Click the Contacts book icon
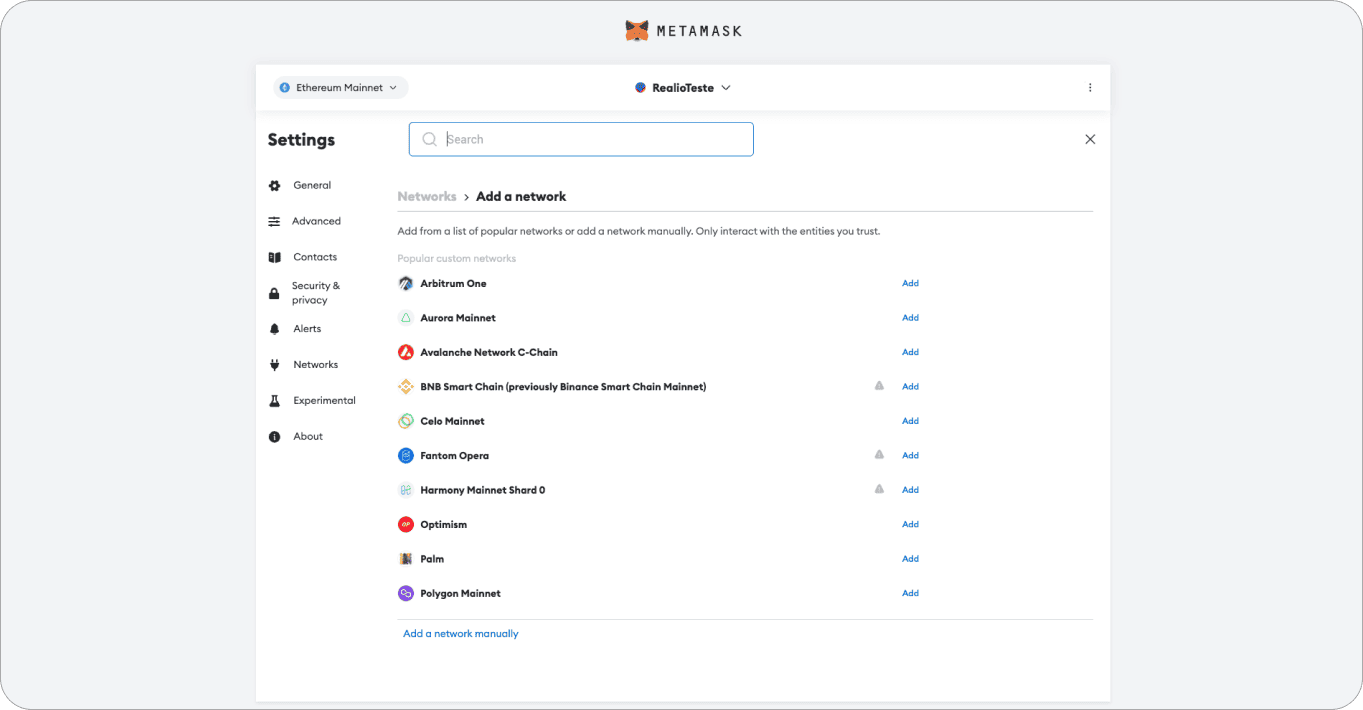This screenshot has width=1363, height=710. click(275, 258)
